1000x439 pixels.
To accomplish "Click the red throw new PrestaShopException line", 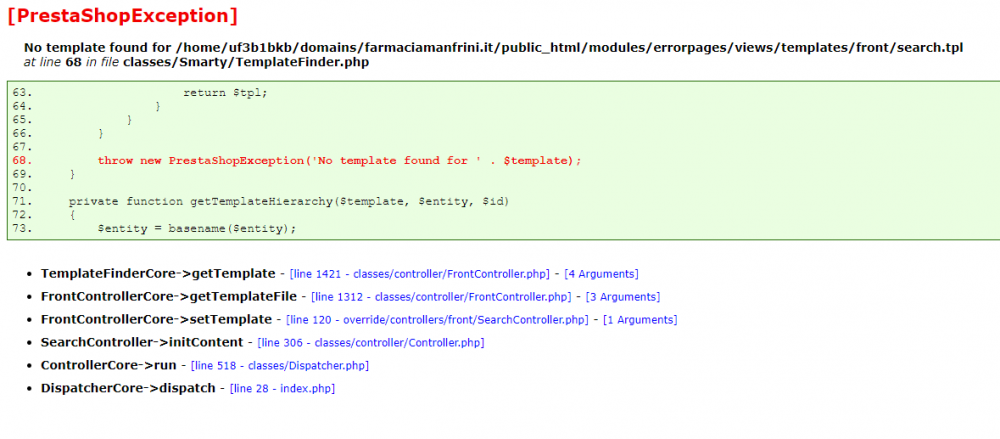I will pyautogui.click(x=339, y=161).
